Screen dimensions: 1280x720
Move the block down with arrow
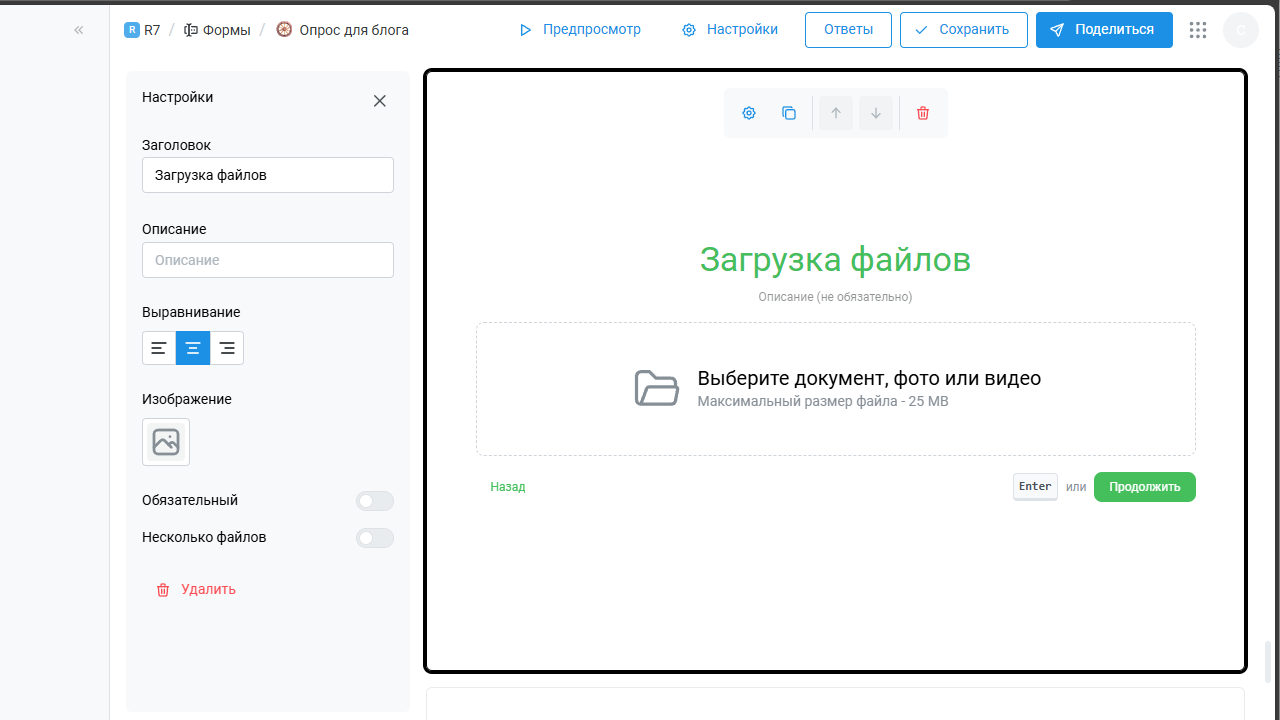(x=876, y=113)
